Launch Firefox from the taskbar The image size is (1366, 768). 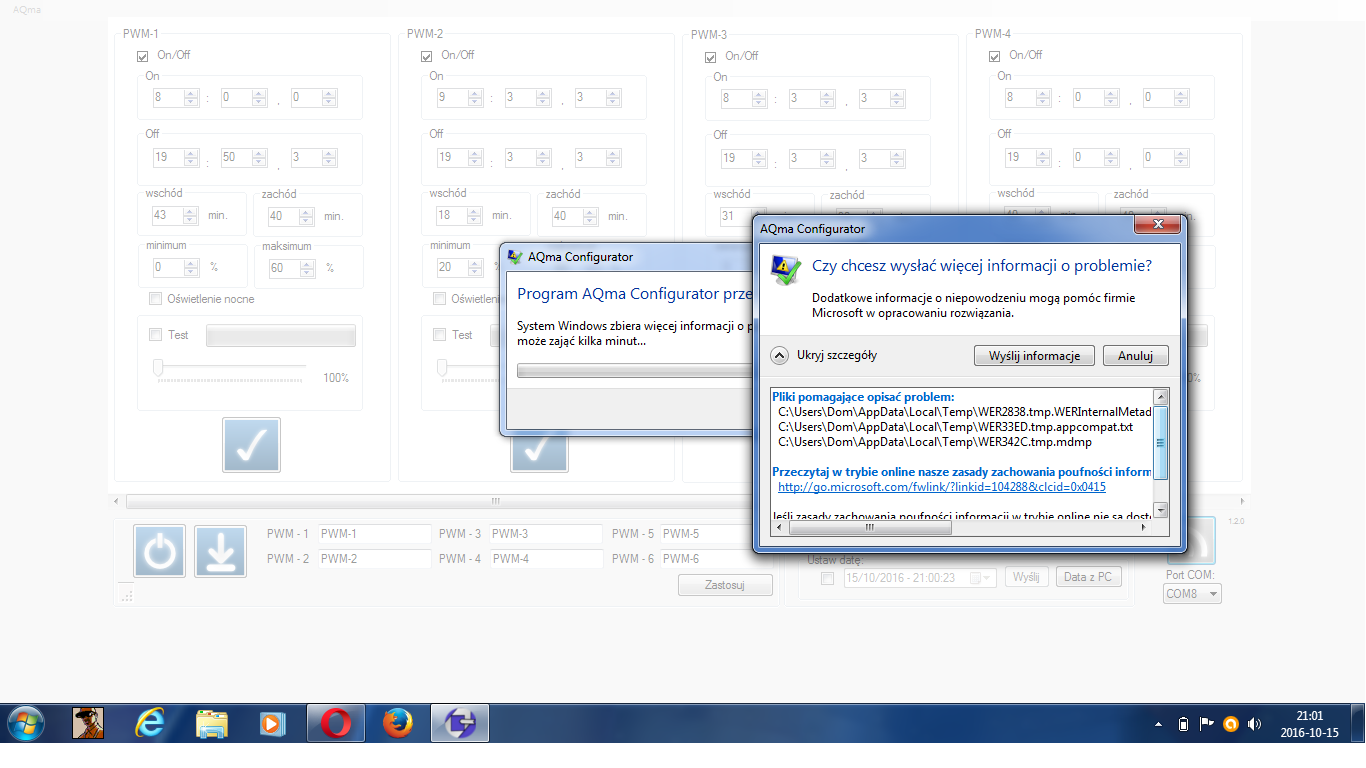(397, 722)
